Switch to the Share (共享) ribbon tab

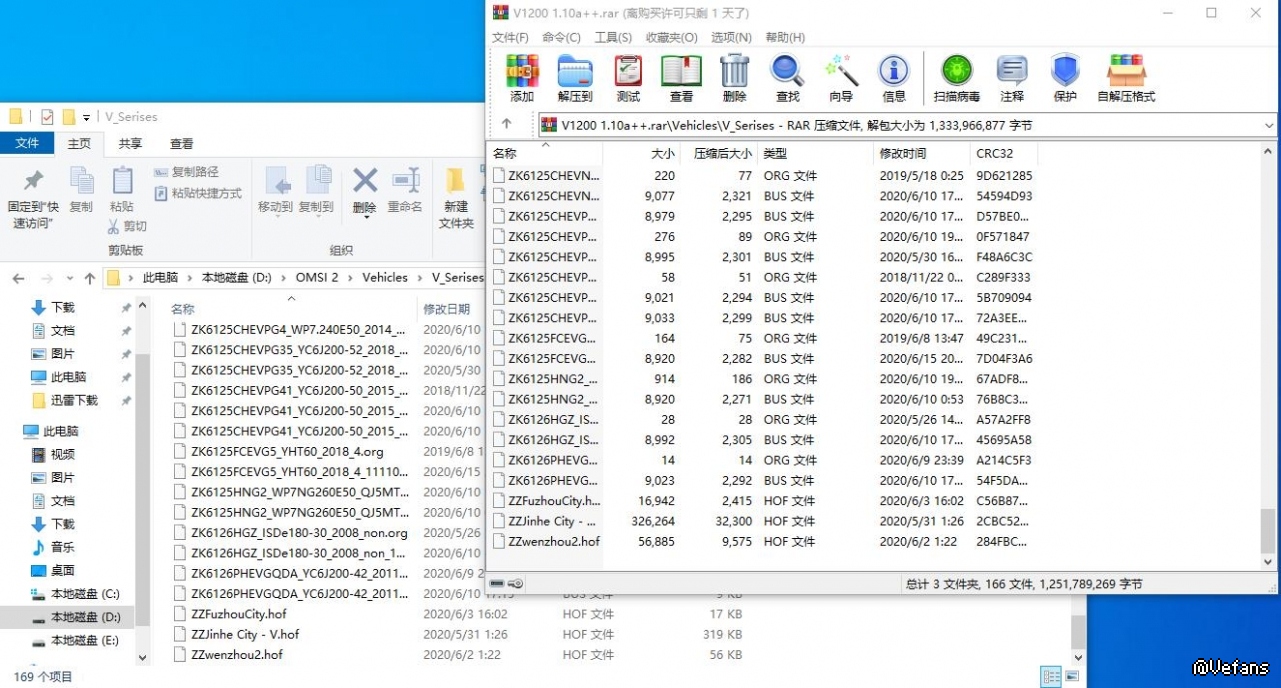pyautogui.click(x=130, y=144)
